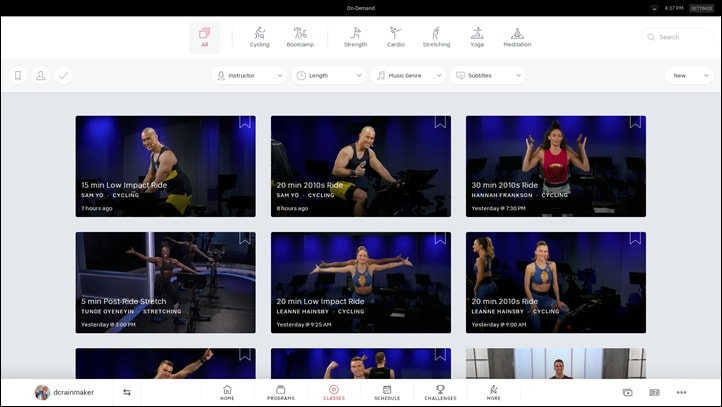Open the dcrainmaker profile
The width and height of the screenshot is (722, 407).
click(x=64, y=392)
